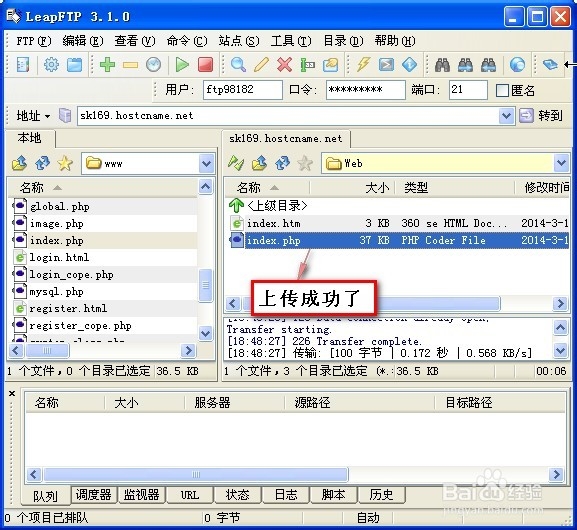Click the lightning bolt quick connect icon
Screen dimensions: 577x530
click(363, 65)
